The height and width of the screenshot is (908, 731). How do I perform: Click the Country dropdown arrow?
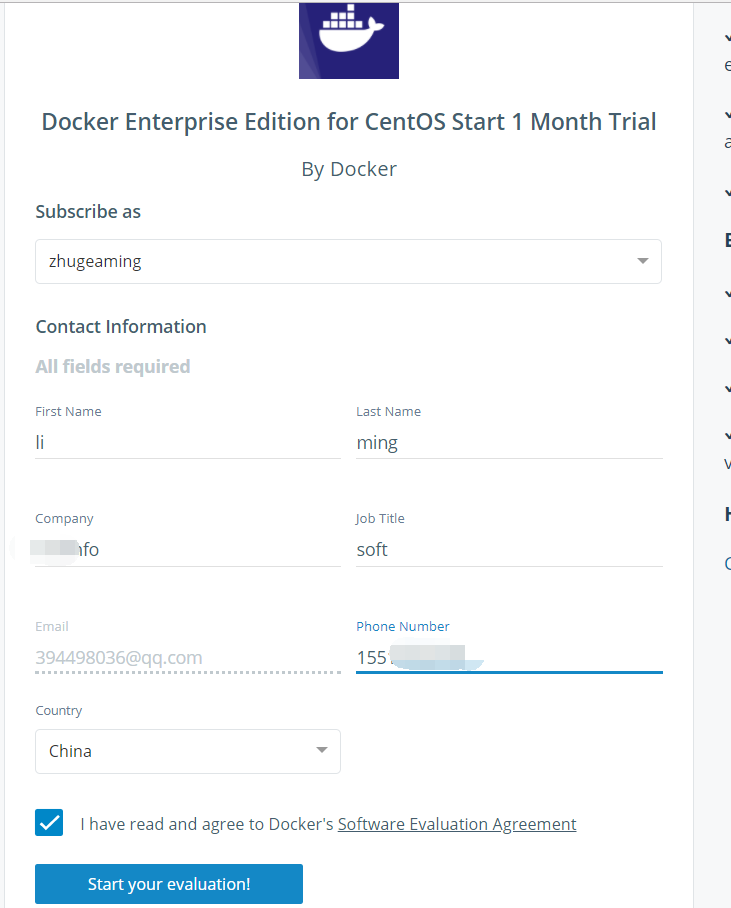coord(321,751)
